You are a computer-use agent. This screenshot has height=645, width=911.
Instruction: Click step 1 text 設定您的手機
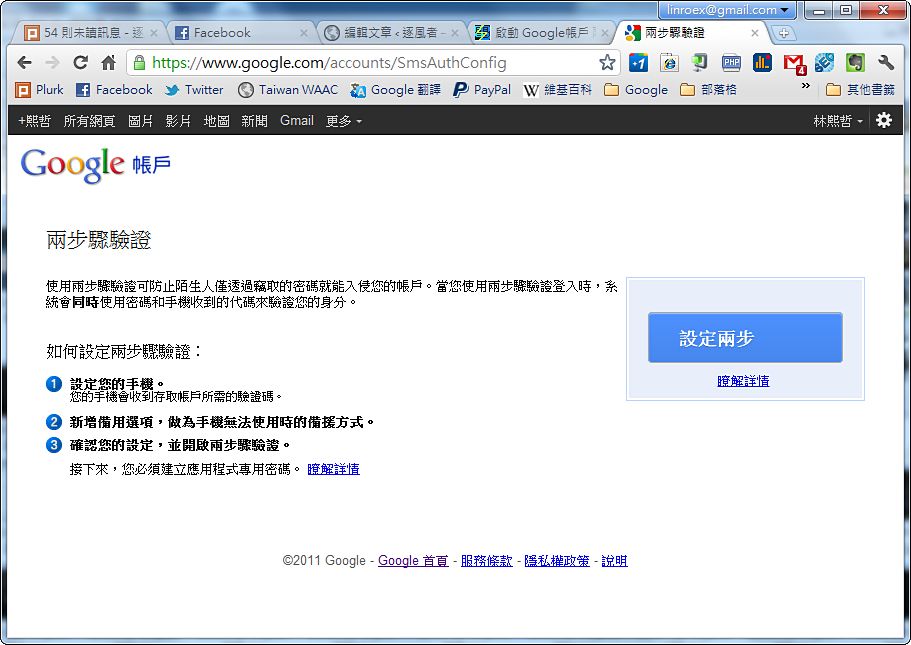117,384
